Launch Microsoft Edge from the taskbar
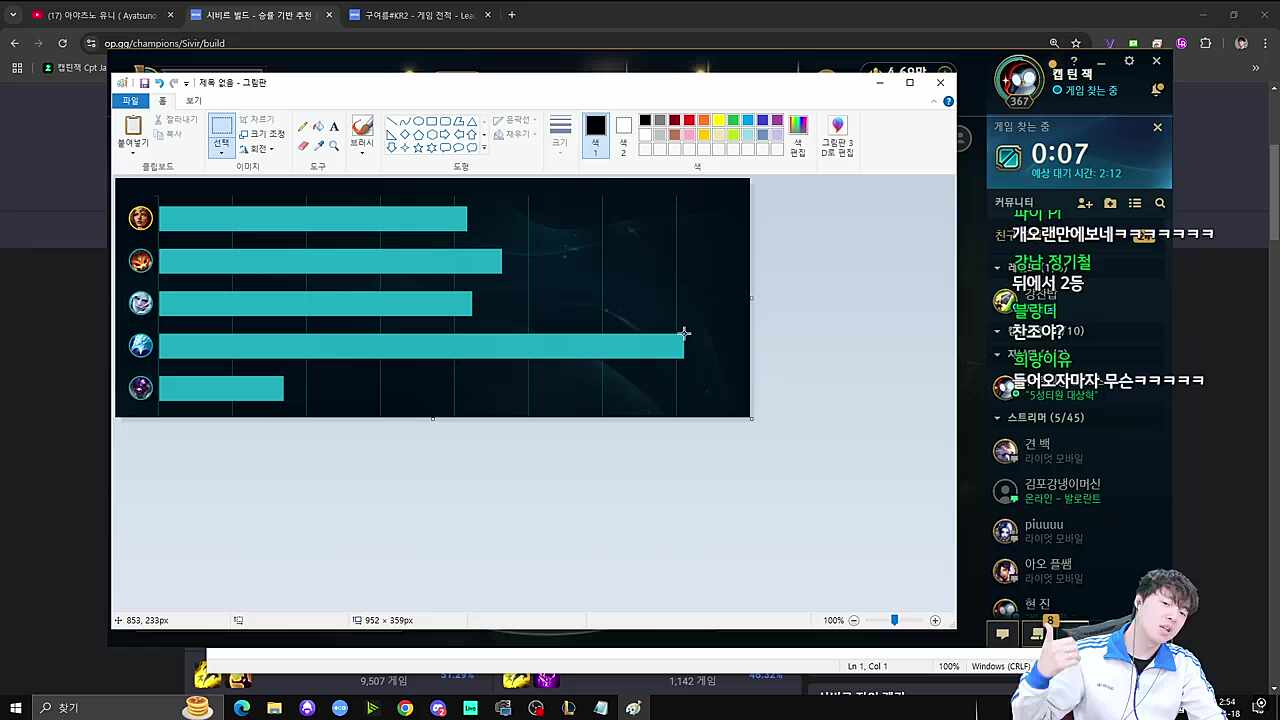 pos(241,708)
